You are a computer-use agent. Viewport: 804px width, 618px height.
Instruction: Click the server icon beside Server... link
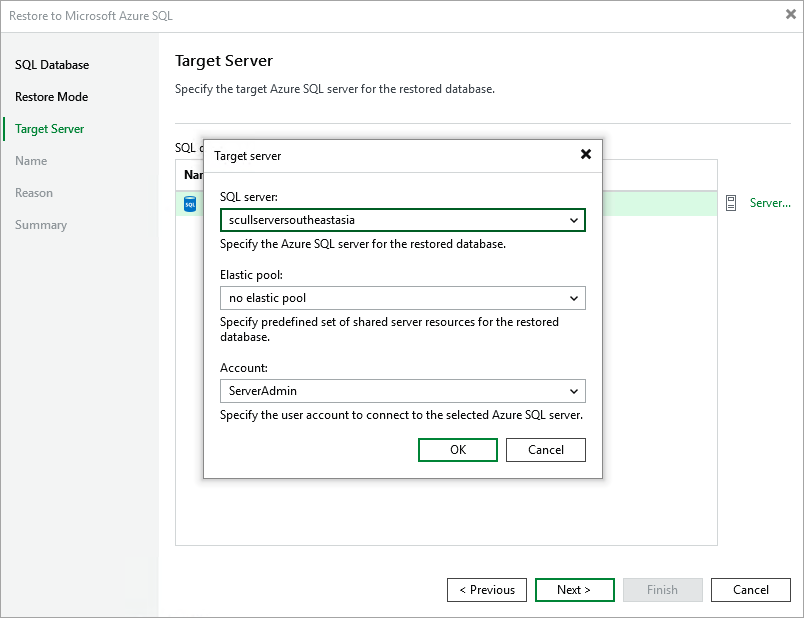731,203
